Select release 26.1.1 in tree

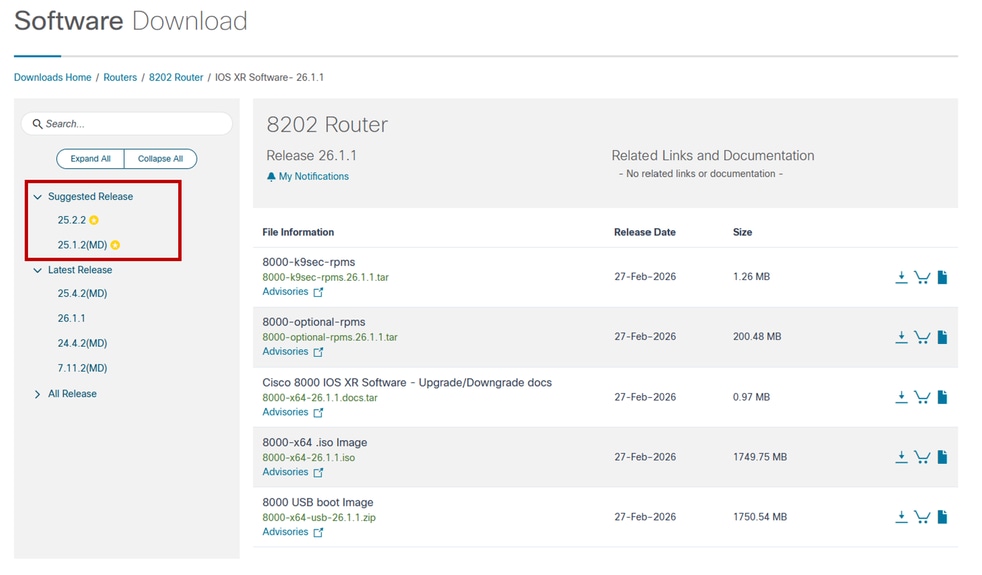(71, 318)
